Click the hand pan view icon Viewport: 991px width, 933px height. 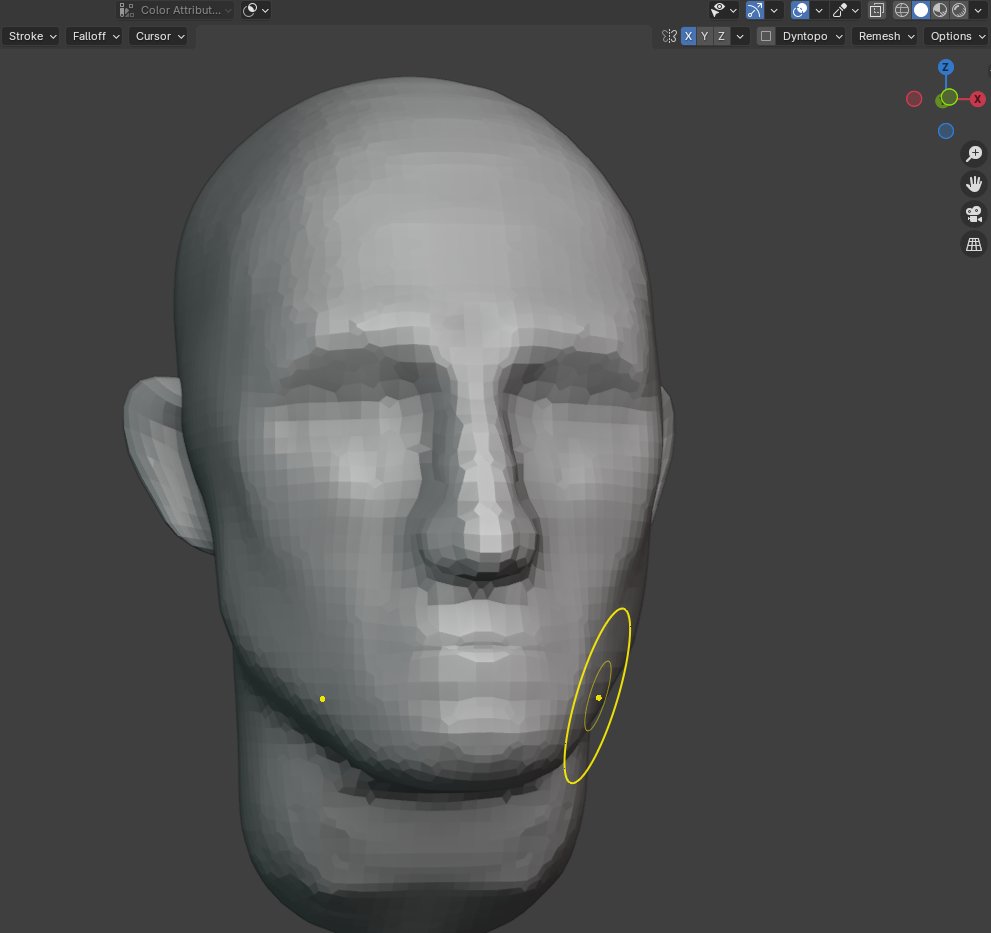[974, 184]
